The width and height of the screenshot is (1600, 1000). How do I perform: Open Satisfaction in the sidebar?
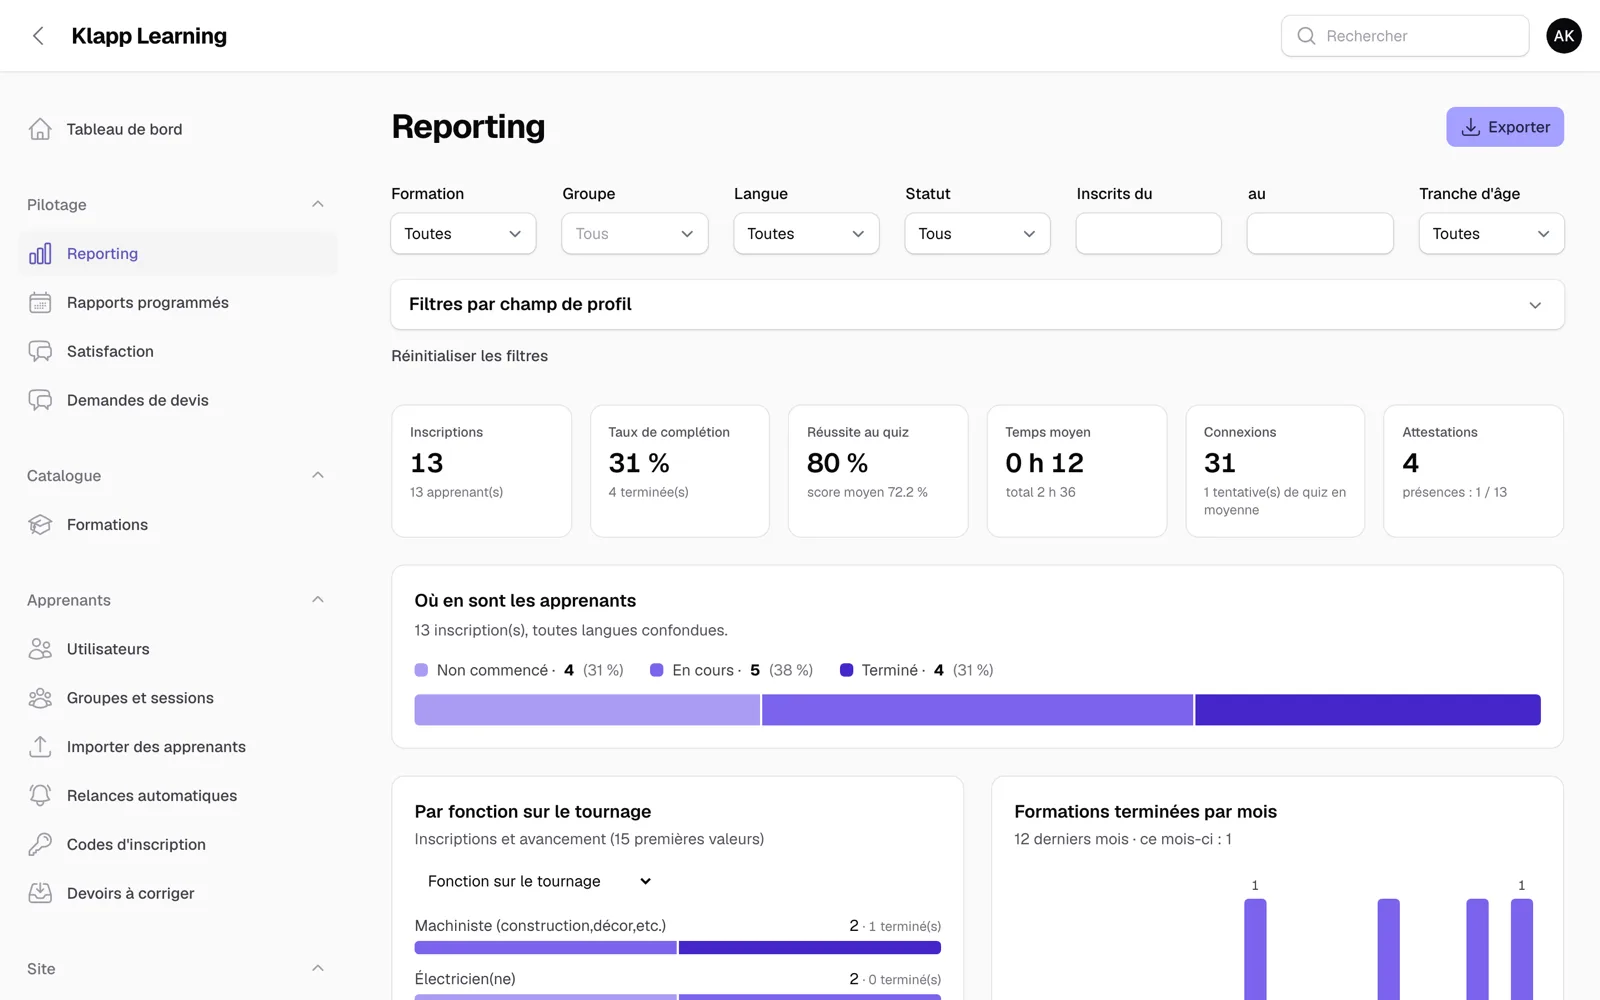pyautogui.click(x=178, y=352)
